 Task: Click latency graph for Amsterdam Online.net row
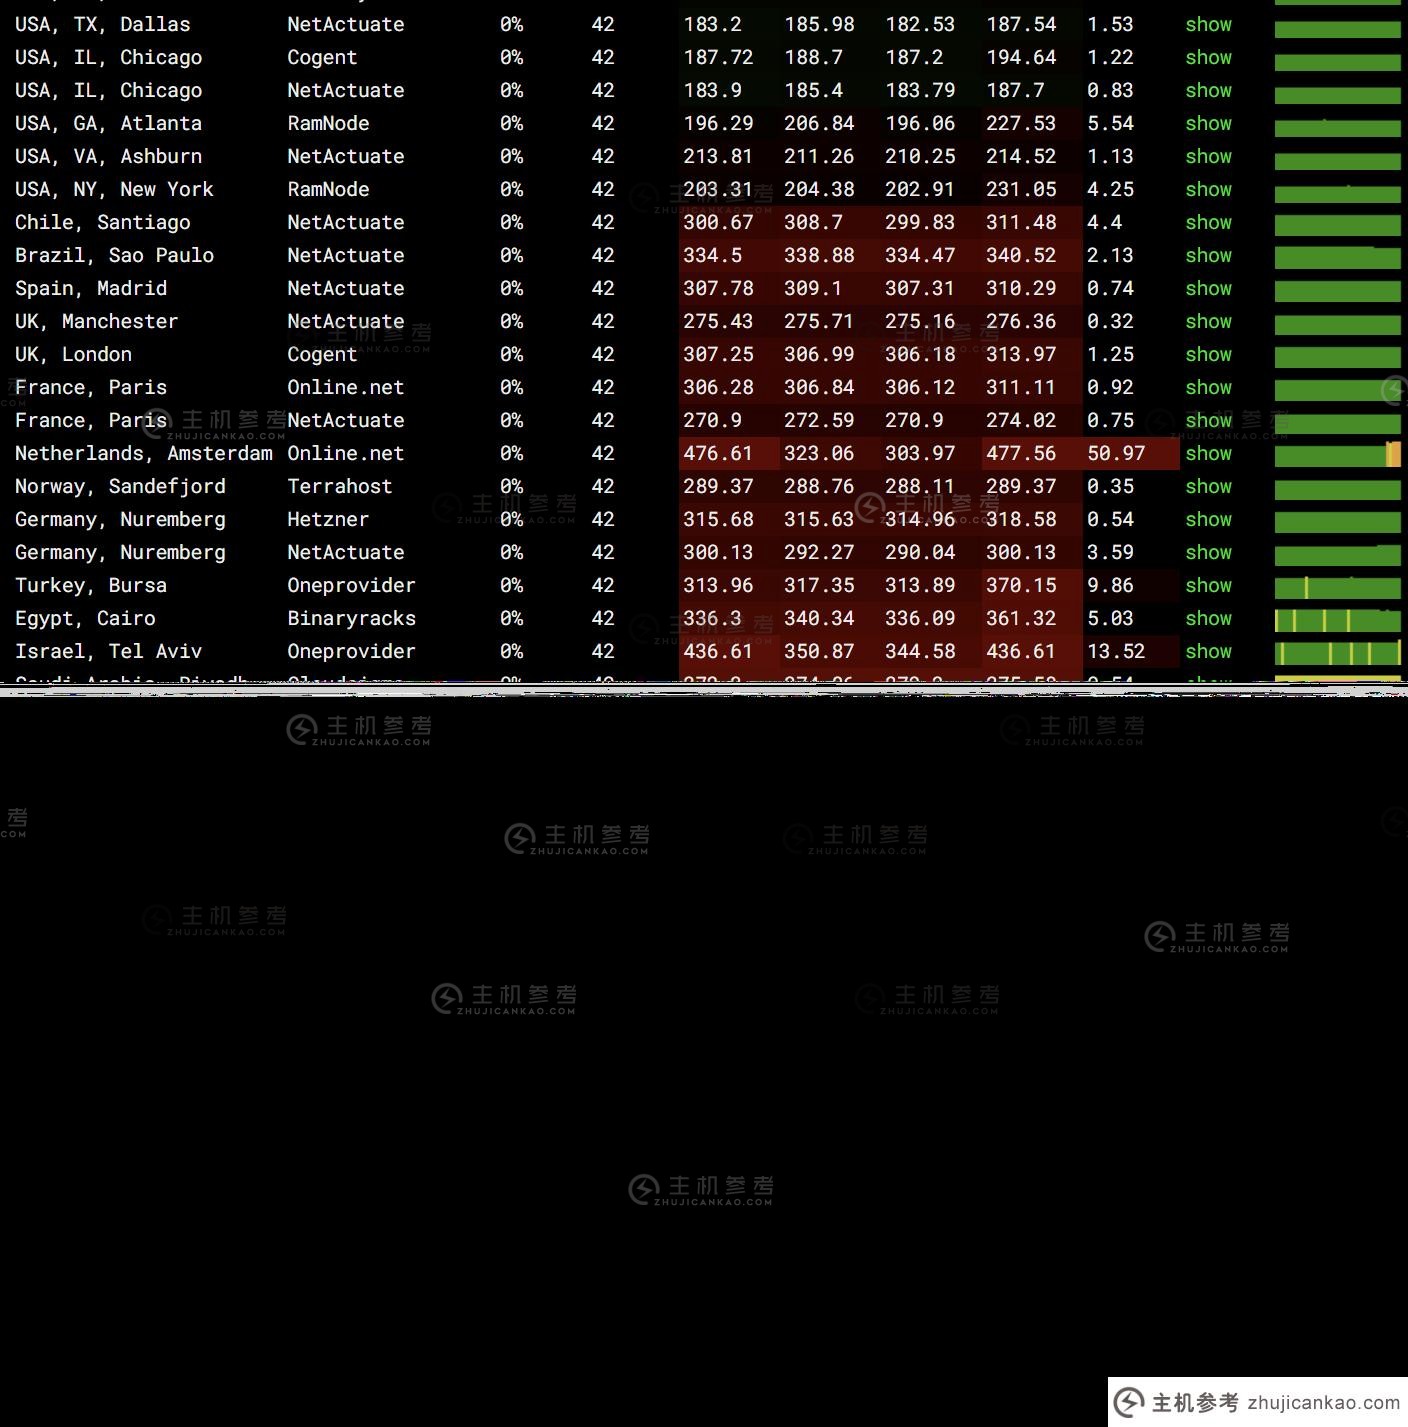tap(1338, 454)
